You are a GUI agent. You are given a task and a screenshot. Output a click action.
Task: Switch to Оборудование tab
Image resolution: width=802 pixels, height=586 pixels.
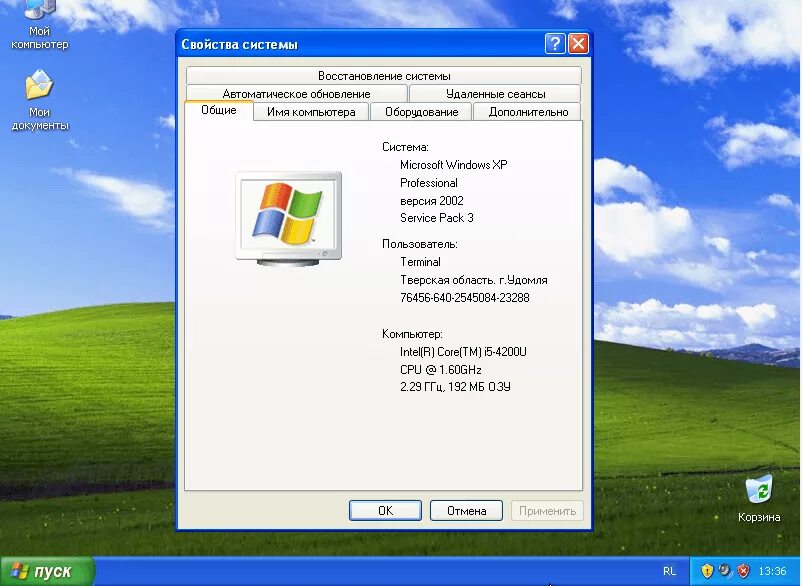click(x=421, y=112)
